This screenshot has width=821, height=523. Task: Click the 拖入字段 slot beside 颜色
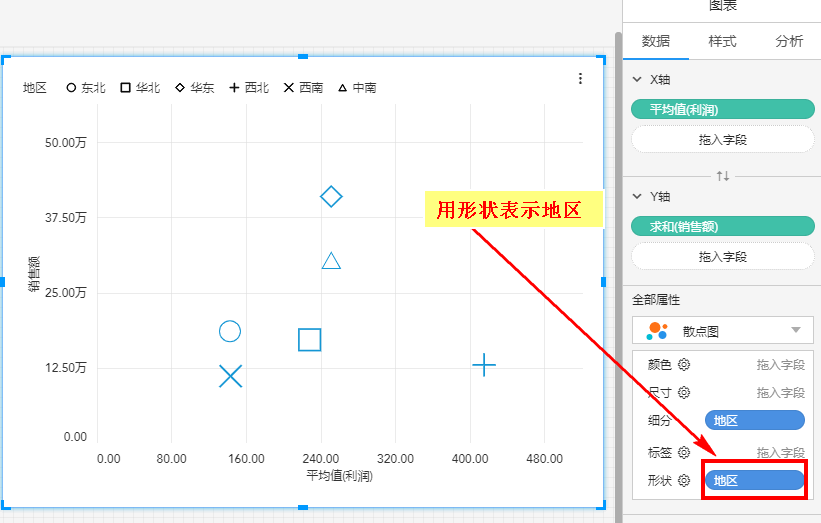pyautogui.click(x=780, y=365)
